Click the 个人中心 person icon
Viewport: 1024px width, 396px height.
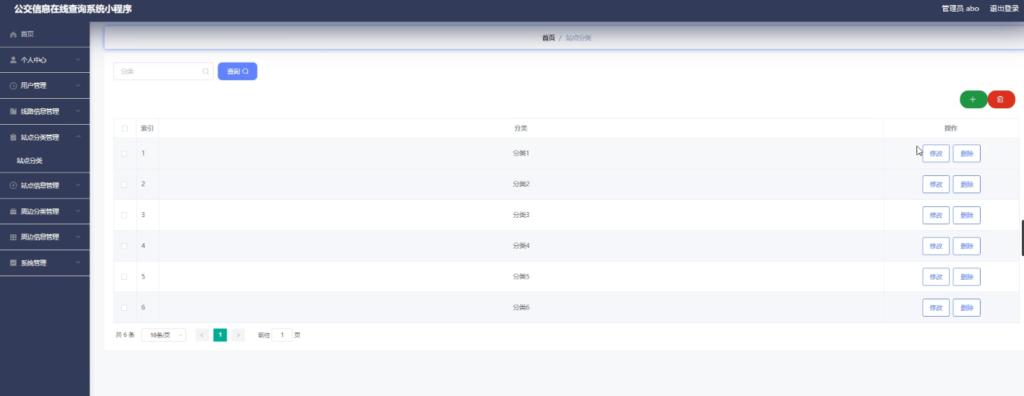tap(13, 59)
